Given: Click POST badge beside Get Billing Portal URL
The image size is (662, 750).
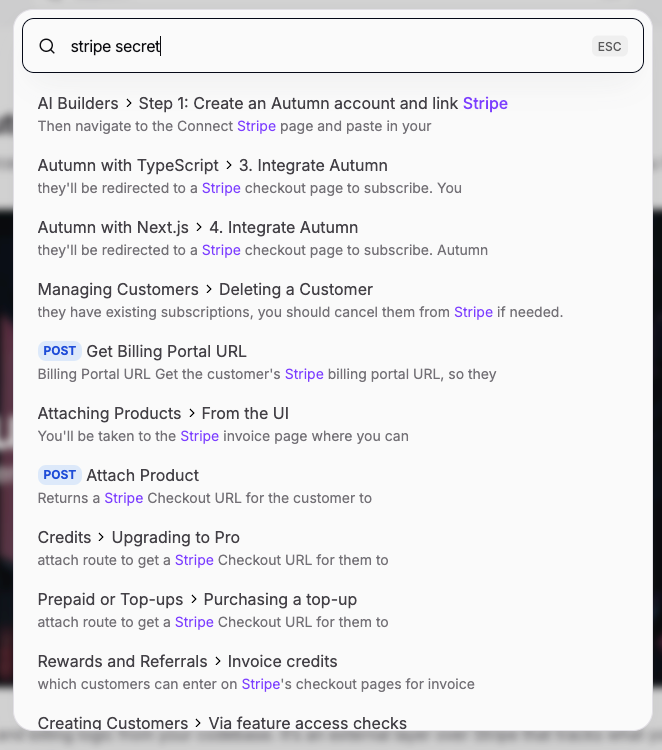Looking at the screenshot, I should (x=60, y=351).
